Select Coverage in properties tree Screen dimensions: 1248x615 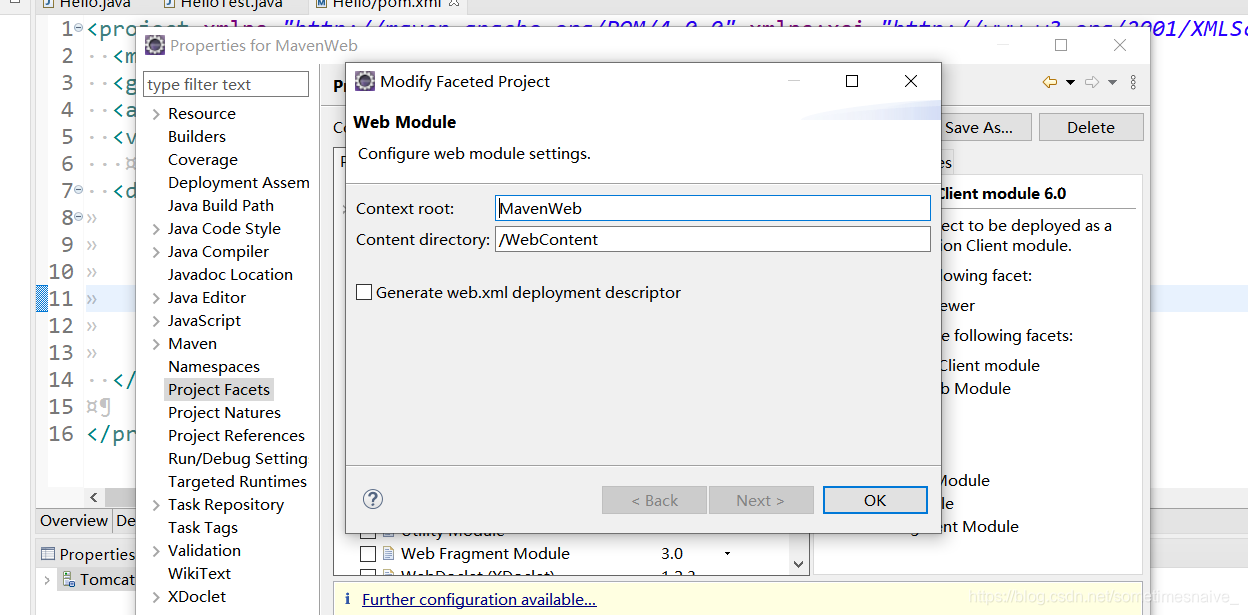pyautogui.click(x=203, y=160)
